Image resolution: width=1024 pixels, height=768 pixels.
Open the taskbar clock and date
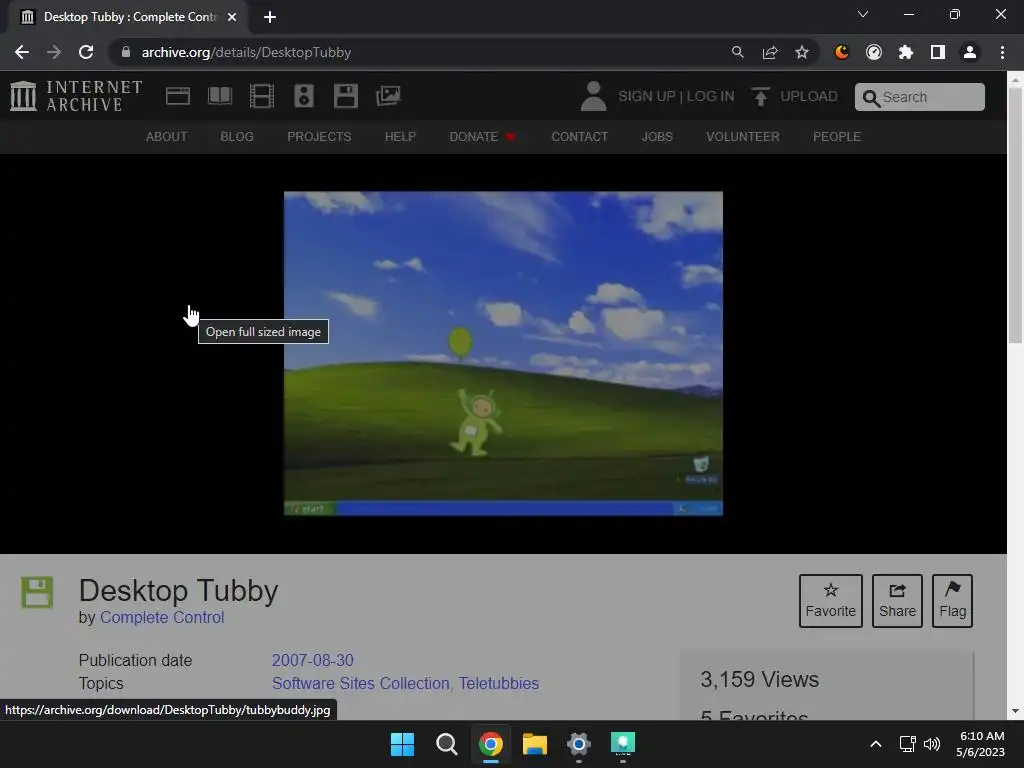(980, 744)
